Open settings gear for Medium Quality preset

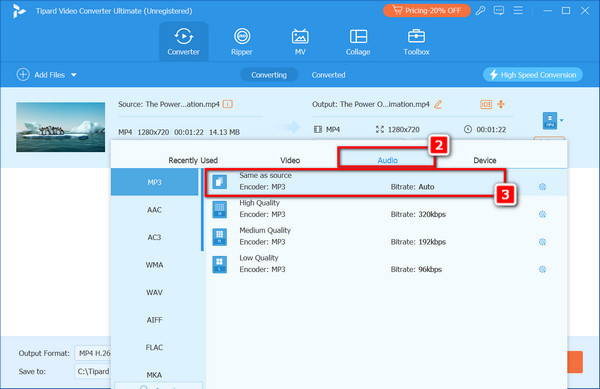coord(542,242)
